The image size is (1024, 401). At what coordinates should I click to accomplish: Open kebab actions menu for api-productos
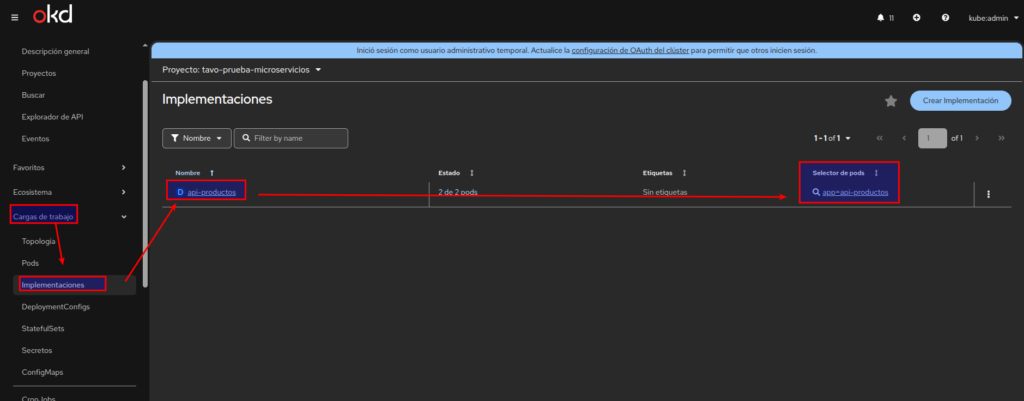tap(988, 194)
